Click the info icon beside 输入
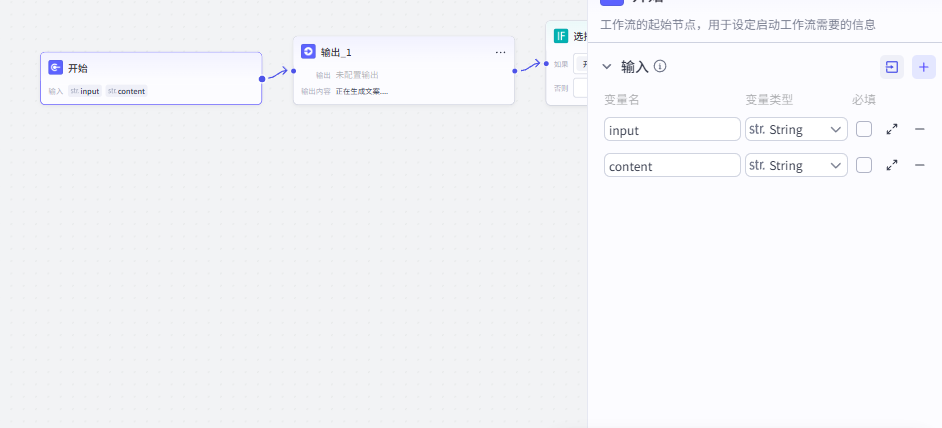Viewport: 942px width, 428px height. pos(660,67)
